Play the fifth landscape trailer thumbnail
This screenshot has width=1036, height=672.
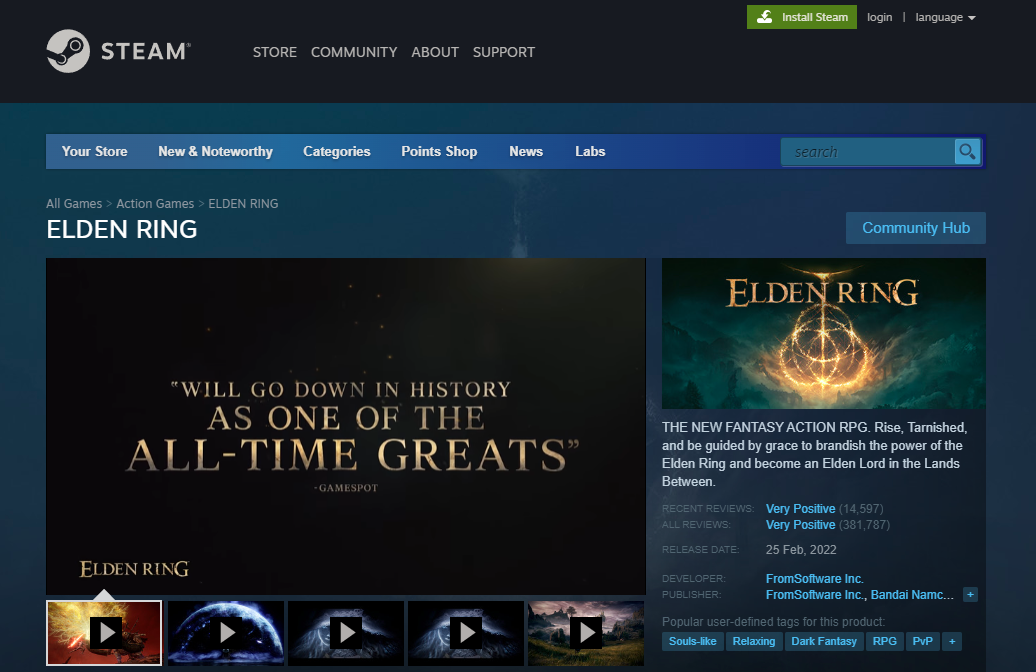click(586, 633)
